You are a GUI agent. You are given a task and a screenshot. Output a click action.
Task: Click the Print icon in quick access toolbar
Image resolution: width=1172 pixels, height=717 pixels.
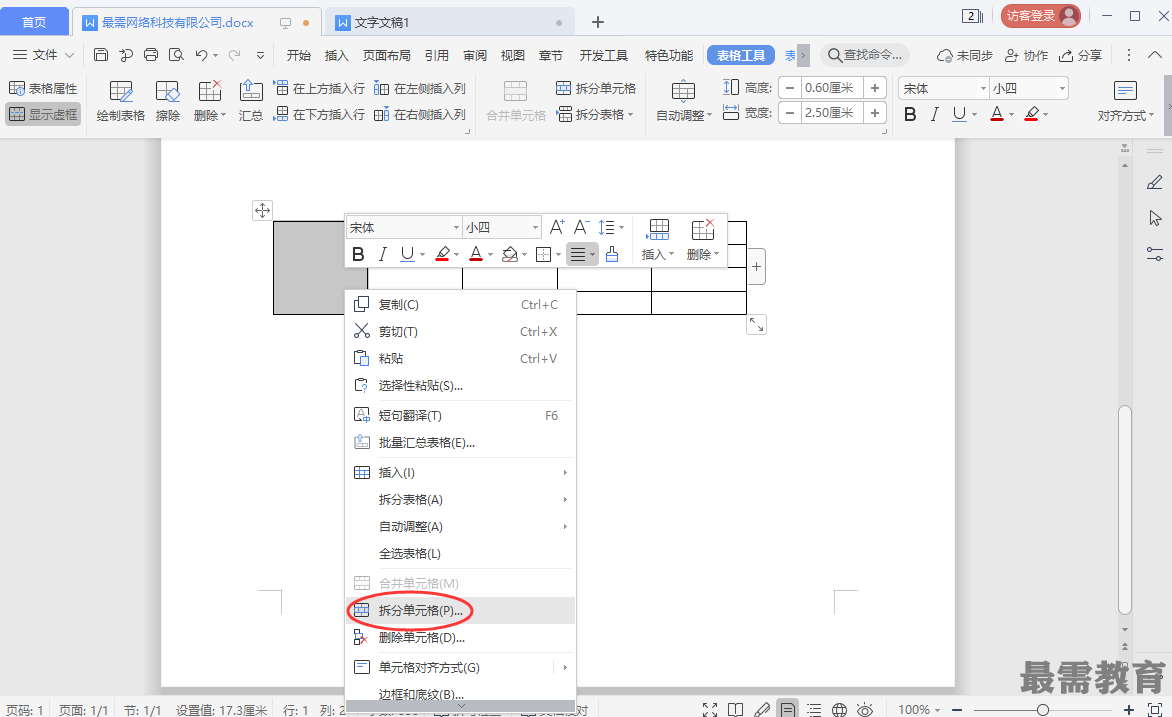pos(151,55)
